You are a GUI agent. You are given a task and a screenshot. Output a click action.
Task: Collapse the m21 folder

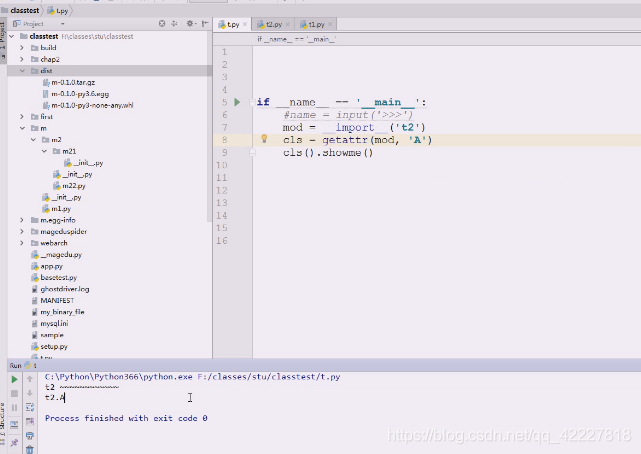44,151
